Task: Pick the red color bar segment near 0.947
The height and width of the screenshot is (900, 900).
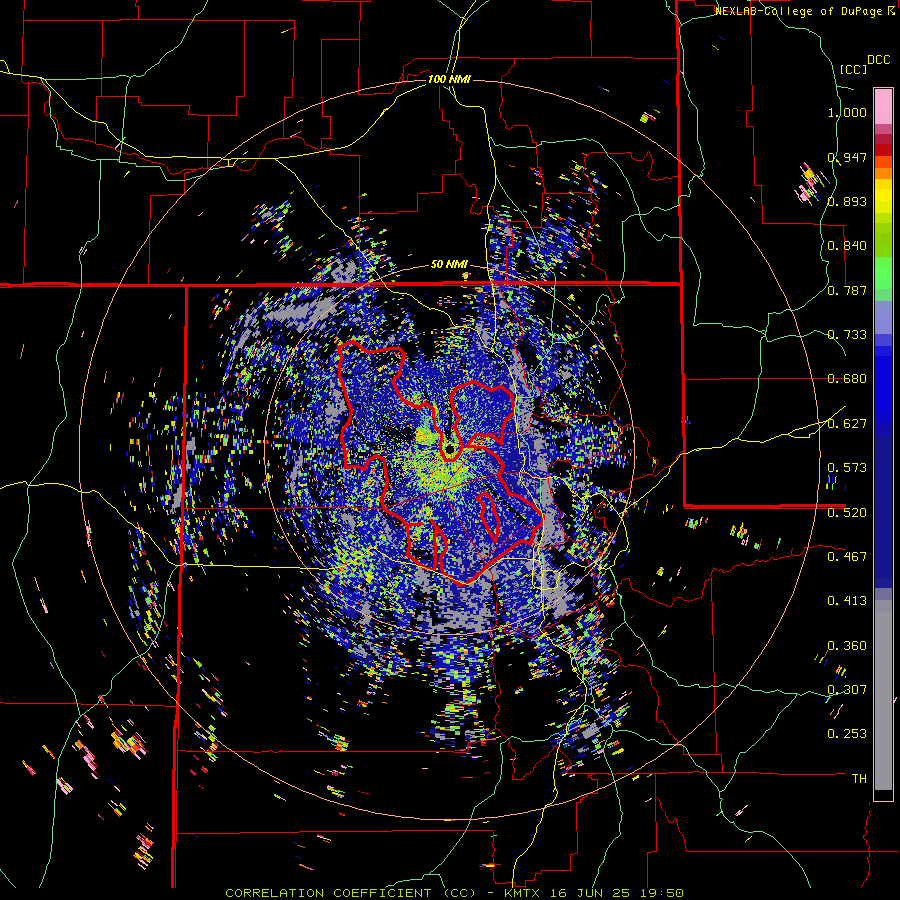Action: (x=883, y=149)
